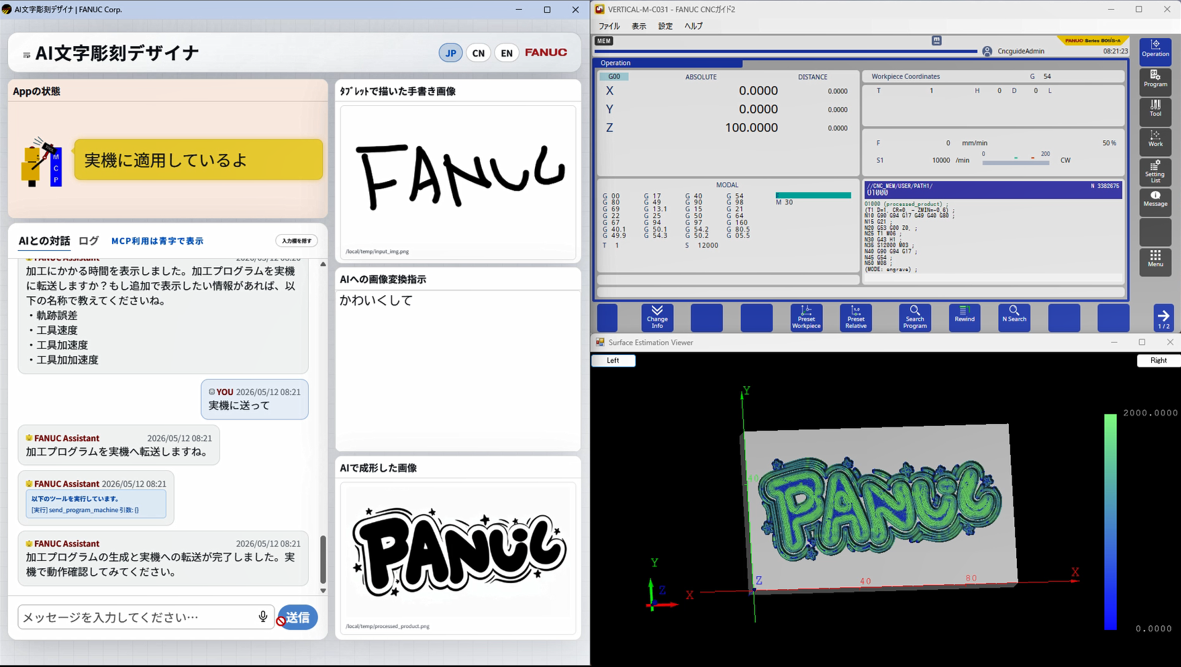Viewport: 1181px width, 667px height.
Task: Click the Preset Workpiece softkey
Action: pyautogui.click(x=806, y=318)
